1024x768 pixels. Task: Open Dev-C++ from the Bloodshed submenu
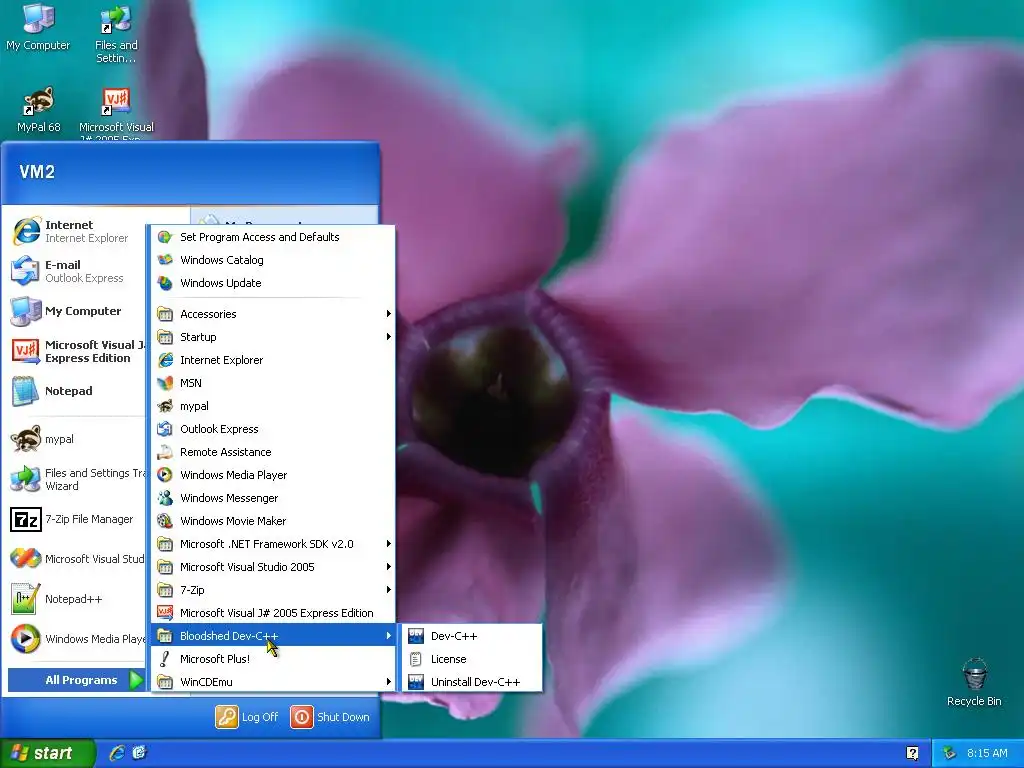472,636
